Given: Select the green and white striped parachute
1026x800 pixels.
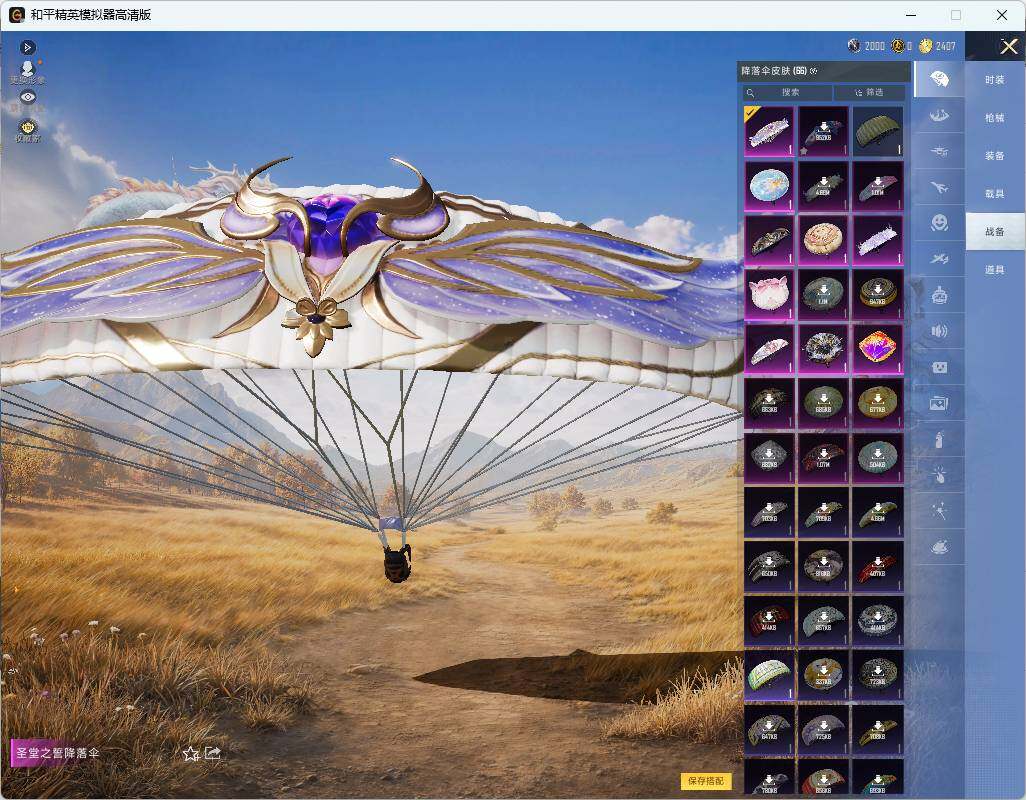Looking at the screenshot, I should pyautogui.click(x=769, y=674).
